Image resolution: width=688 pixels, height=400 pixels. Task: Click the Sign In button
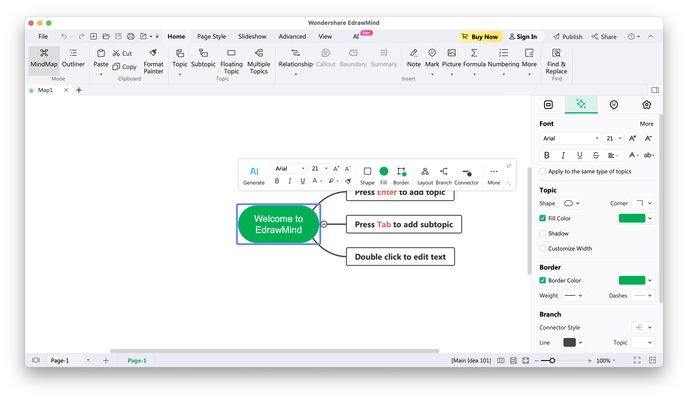click(523, 37)
